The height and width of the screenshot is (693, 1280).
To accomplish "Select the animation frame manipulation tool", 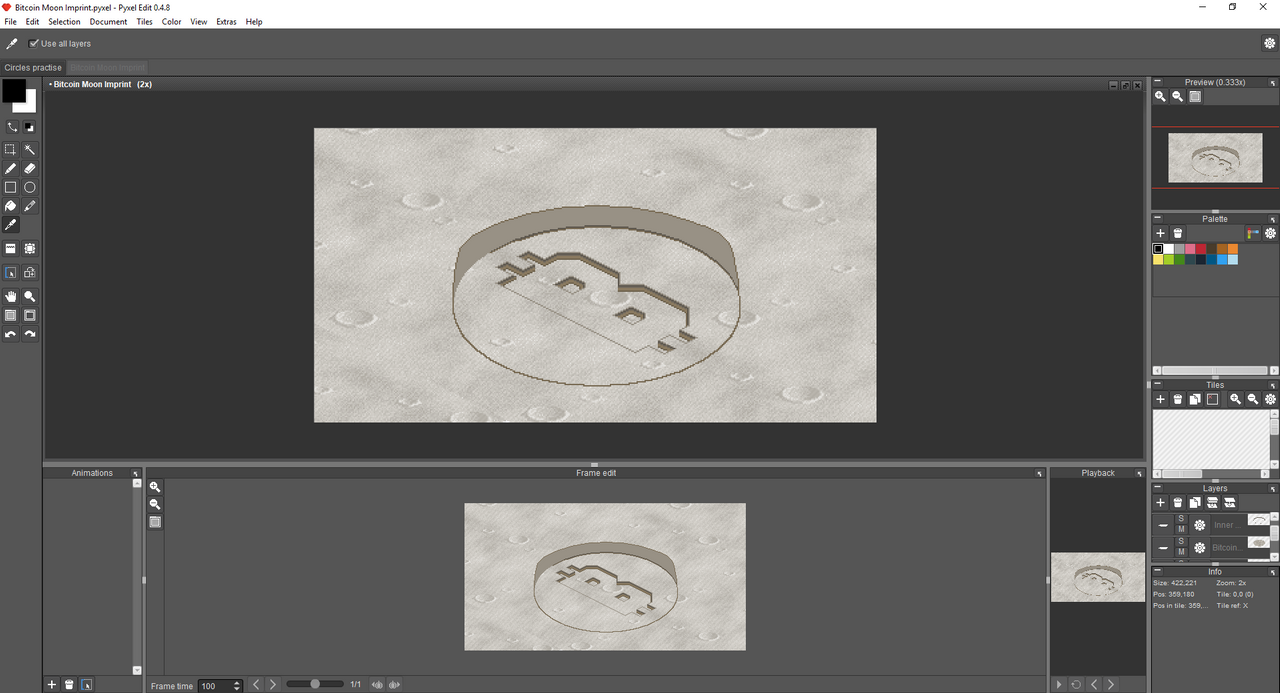I will (x=11, y=272).
